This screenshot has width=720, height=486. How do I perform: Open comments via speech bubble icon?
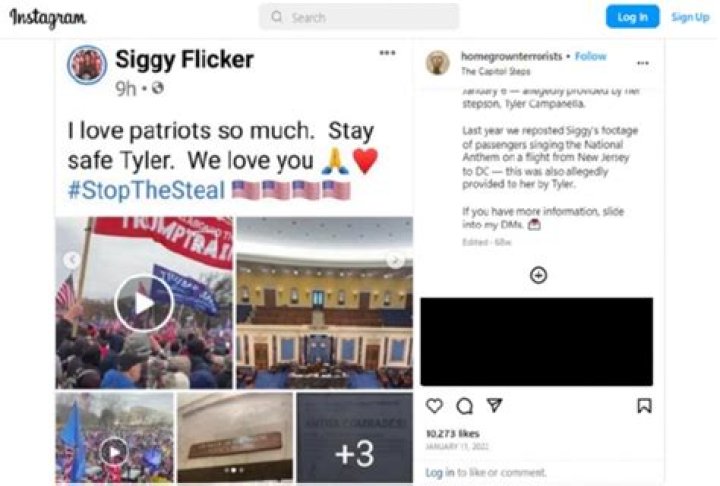(x=464, y=406)
